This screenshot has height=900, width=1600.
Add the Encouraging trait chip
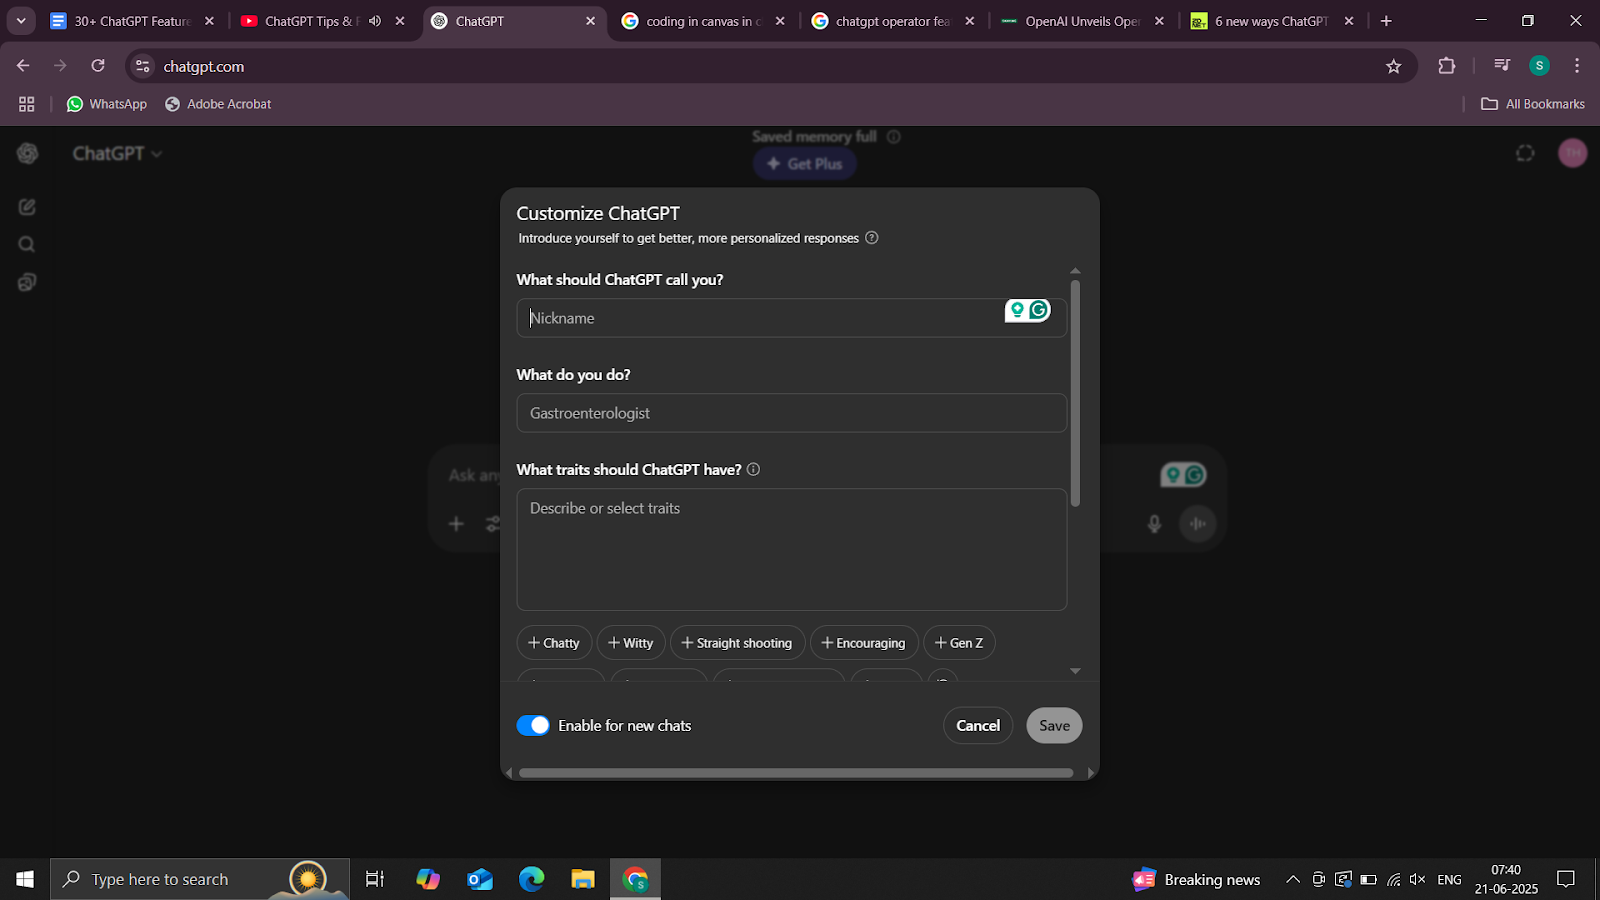click(864, 643)
